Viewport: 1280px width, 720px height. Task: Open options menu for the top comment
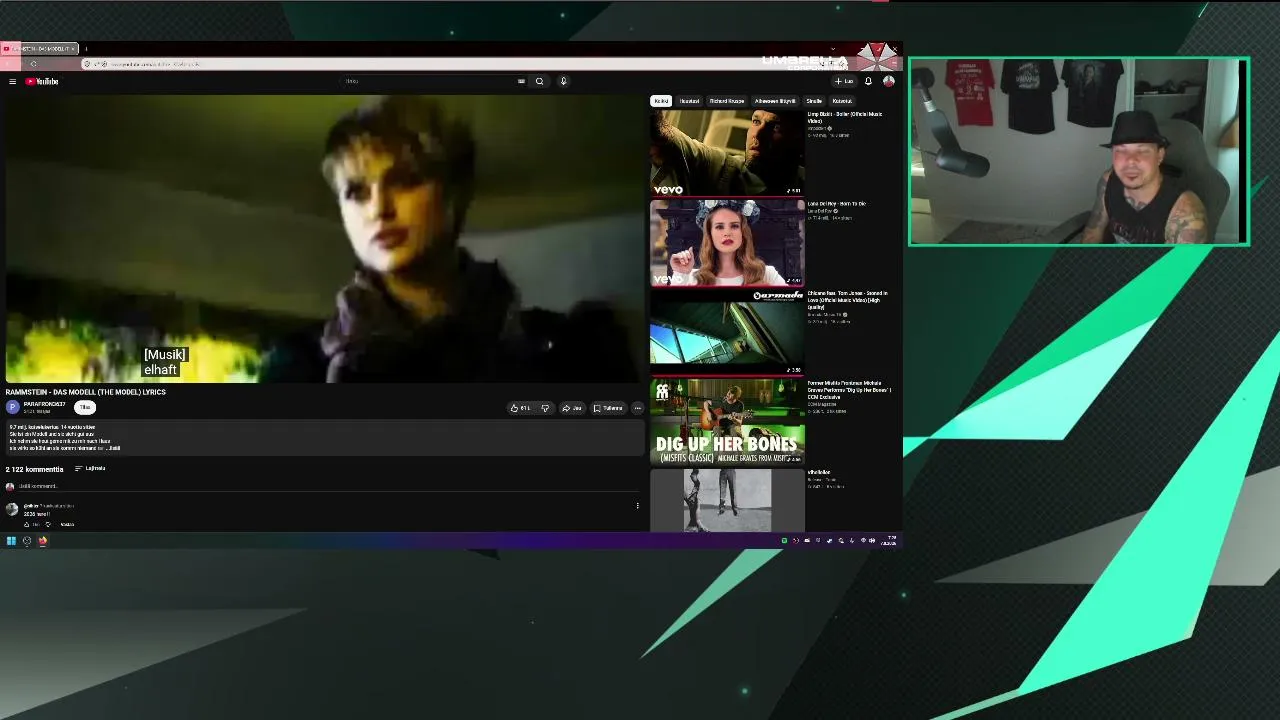(x=637, y=506)
